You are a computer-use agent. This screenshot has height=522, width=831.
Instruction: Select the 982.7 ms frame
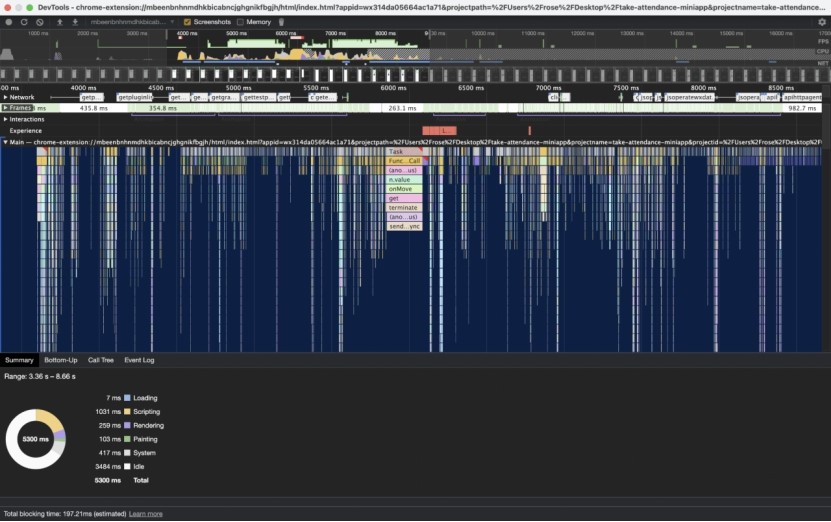(802, 108)
